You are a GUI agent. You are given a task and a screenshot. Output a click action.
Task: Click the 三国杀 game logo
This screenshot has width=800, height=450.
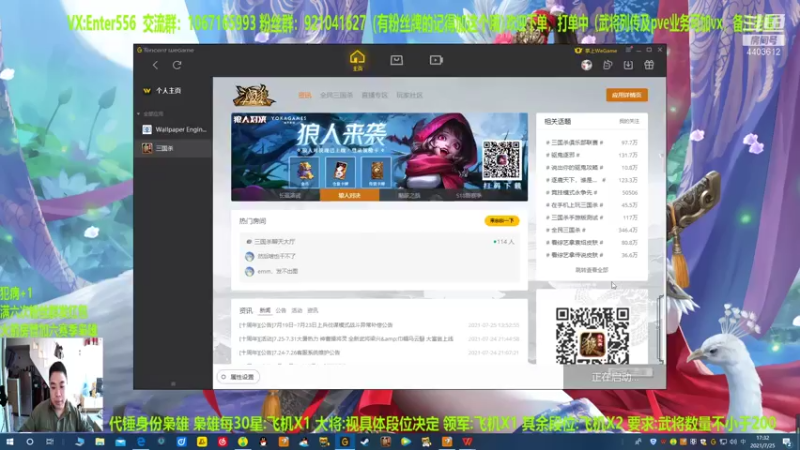(x=254, y=95)
